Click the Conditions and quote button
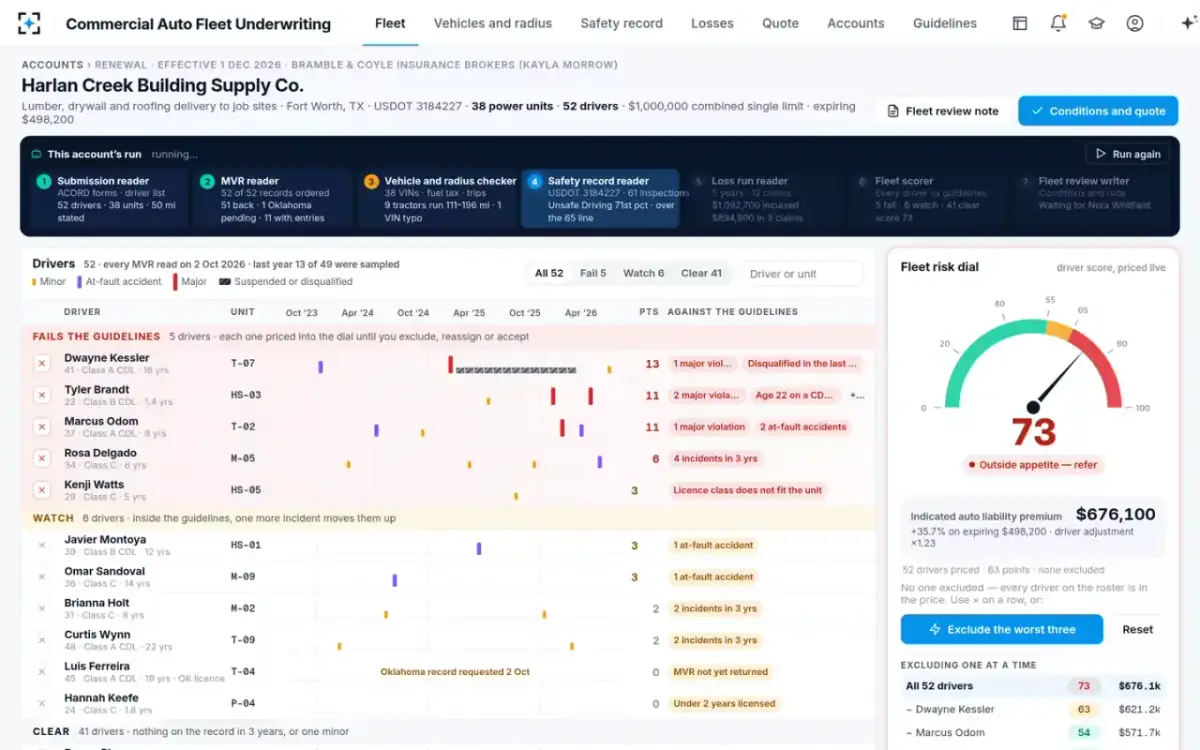The image size is (1200, 750). (x=1098, y=111)
